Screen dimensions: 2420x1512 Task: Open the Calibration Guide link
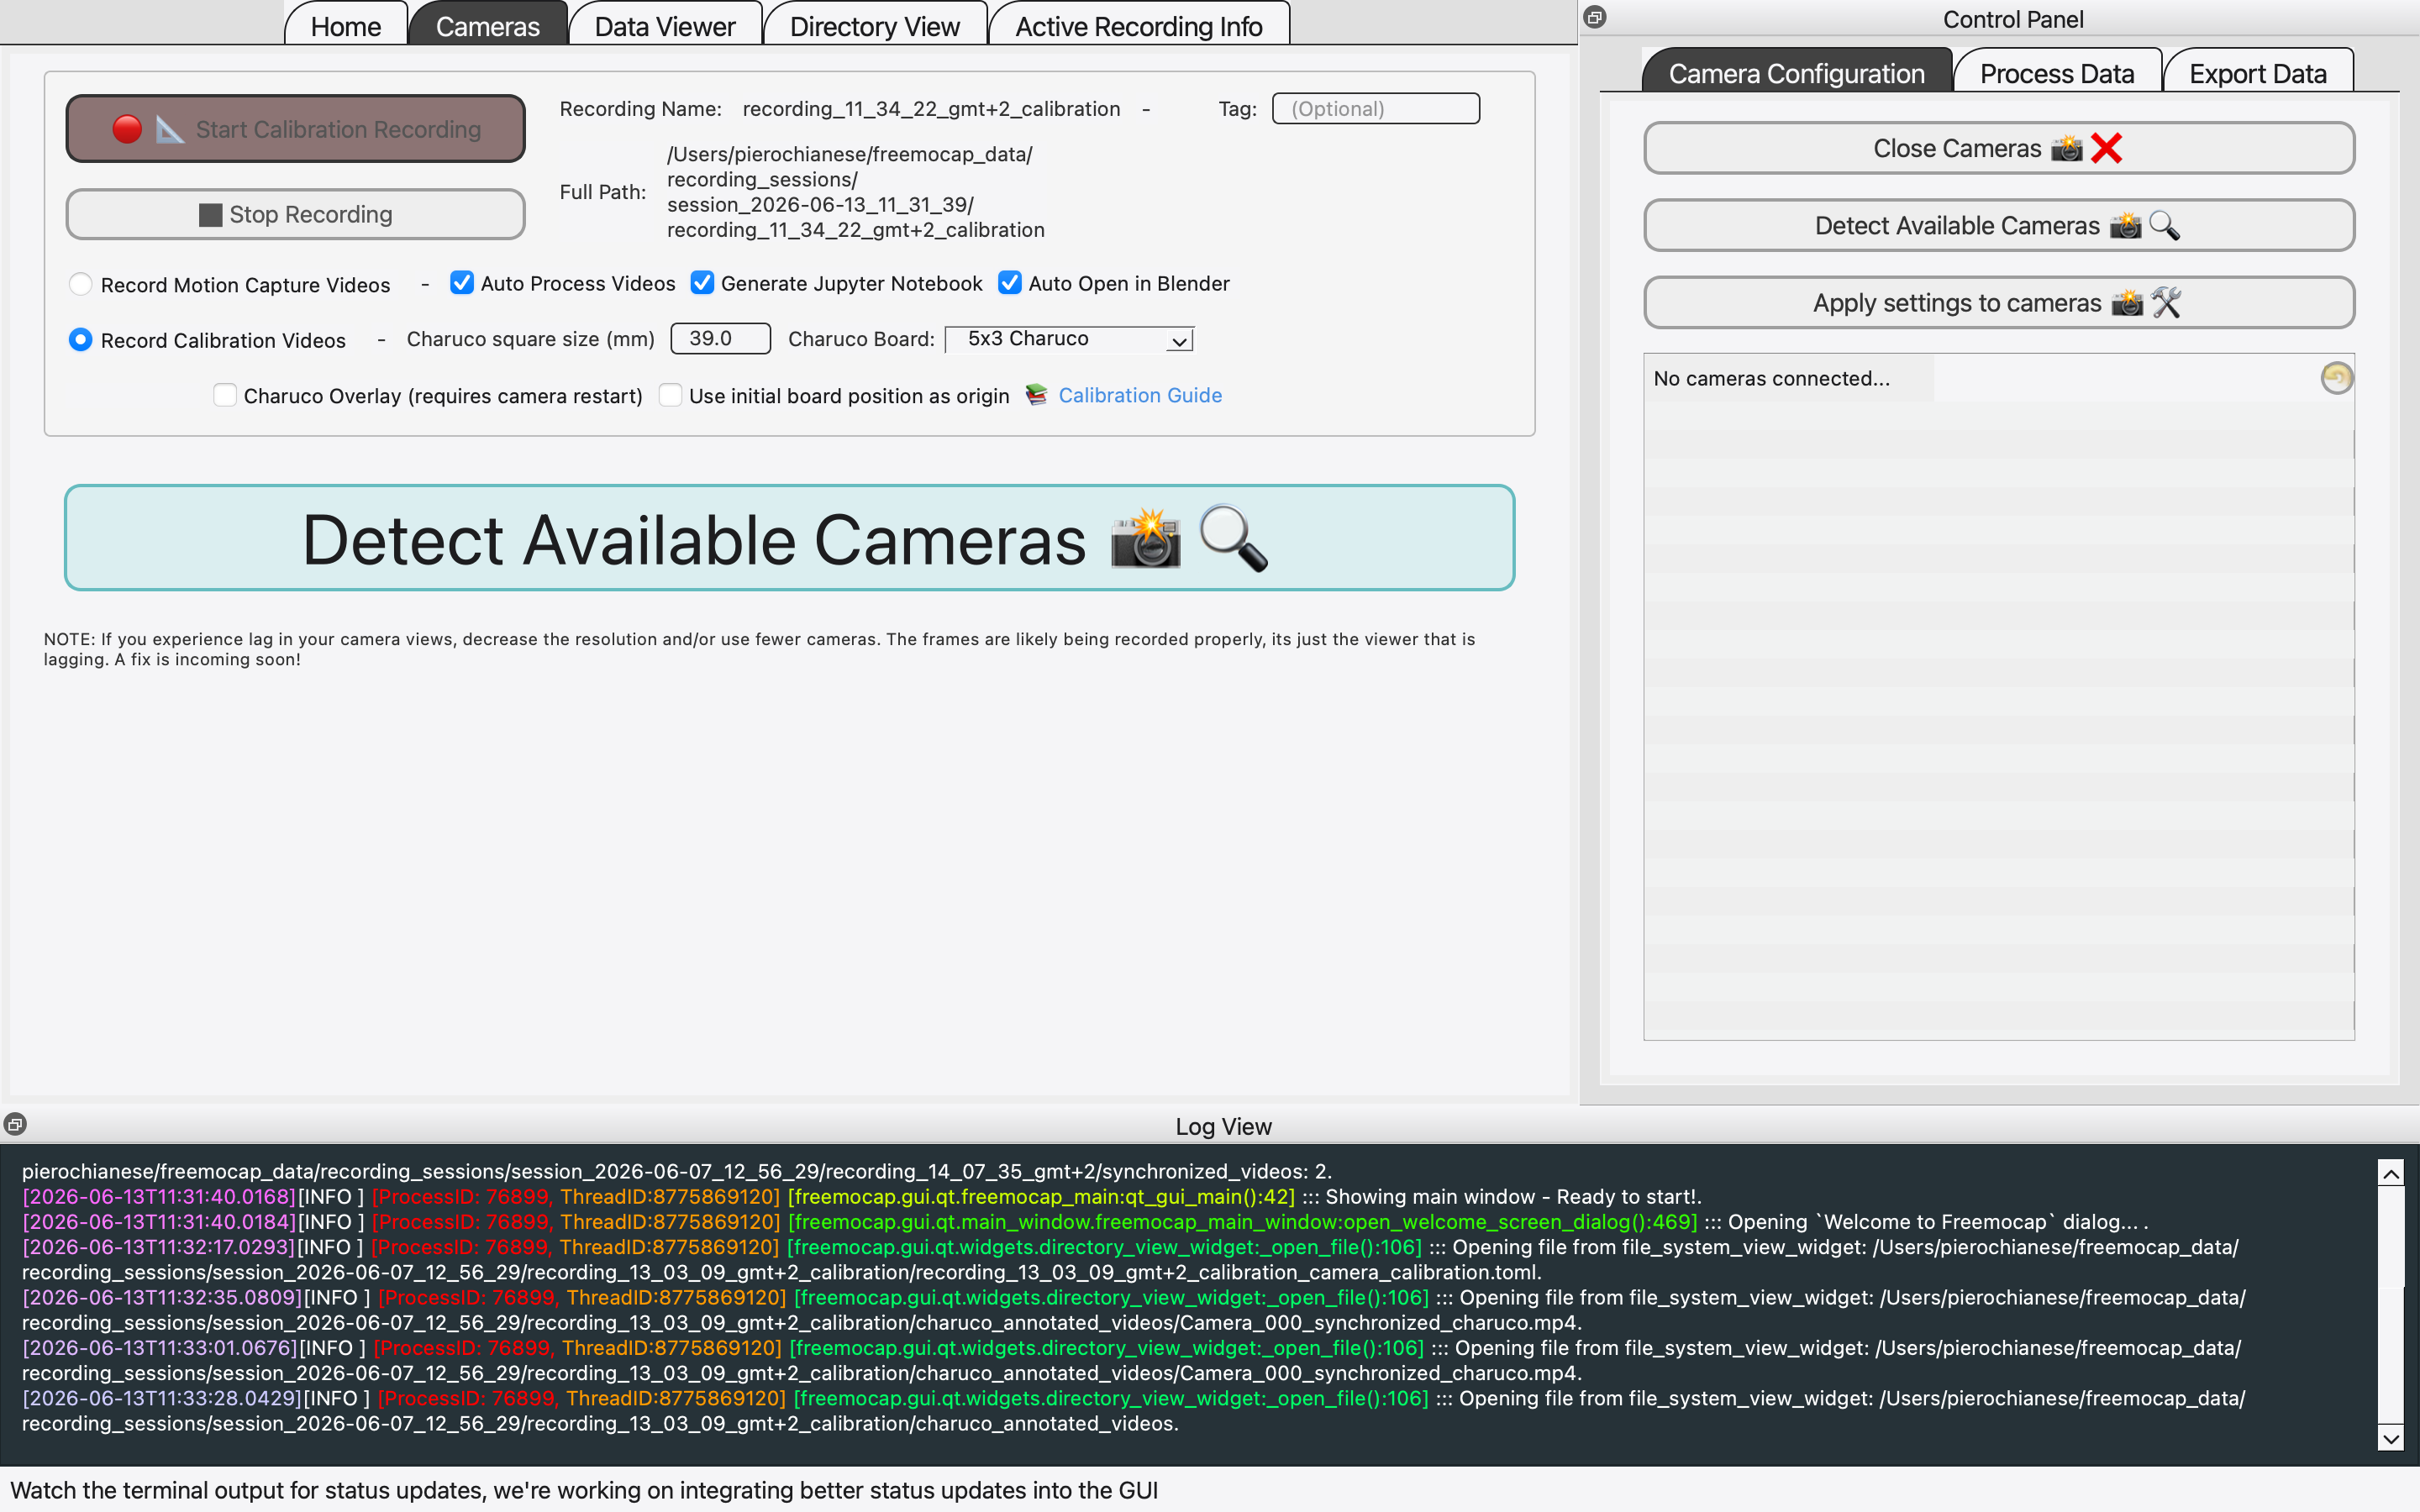click(x=1140, y=395)
